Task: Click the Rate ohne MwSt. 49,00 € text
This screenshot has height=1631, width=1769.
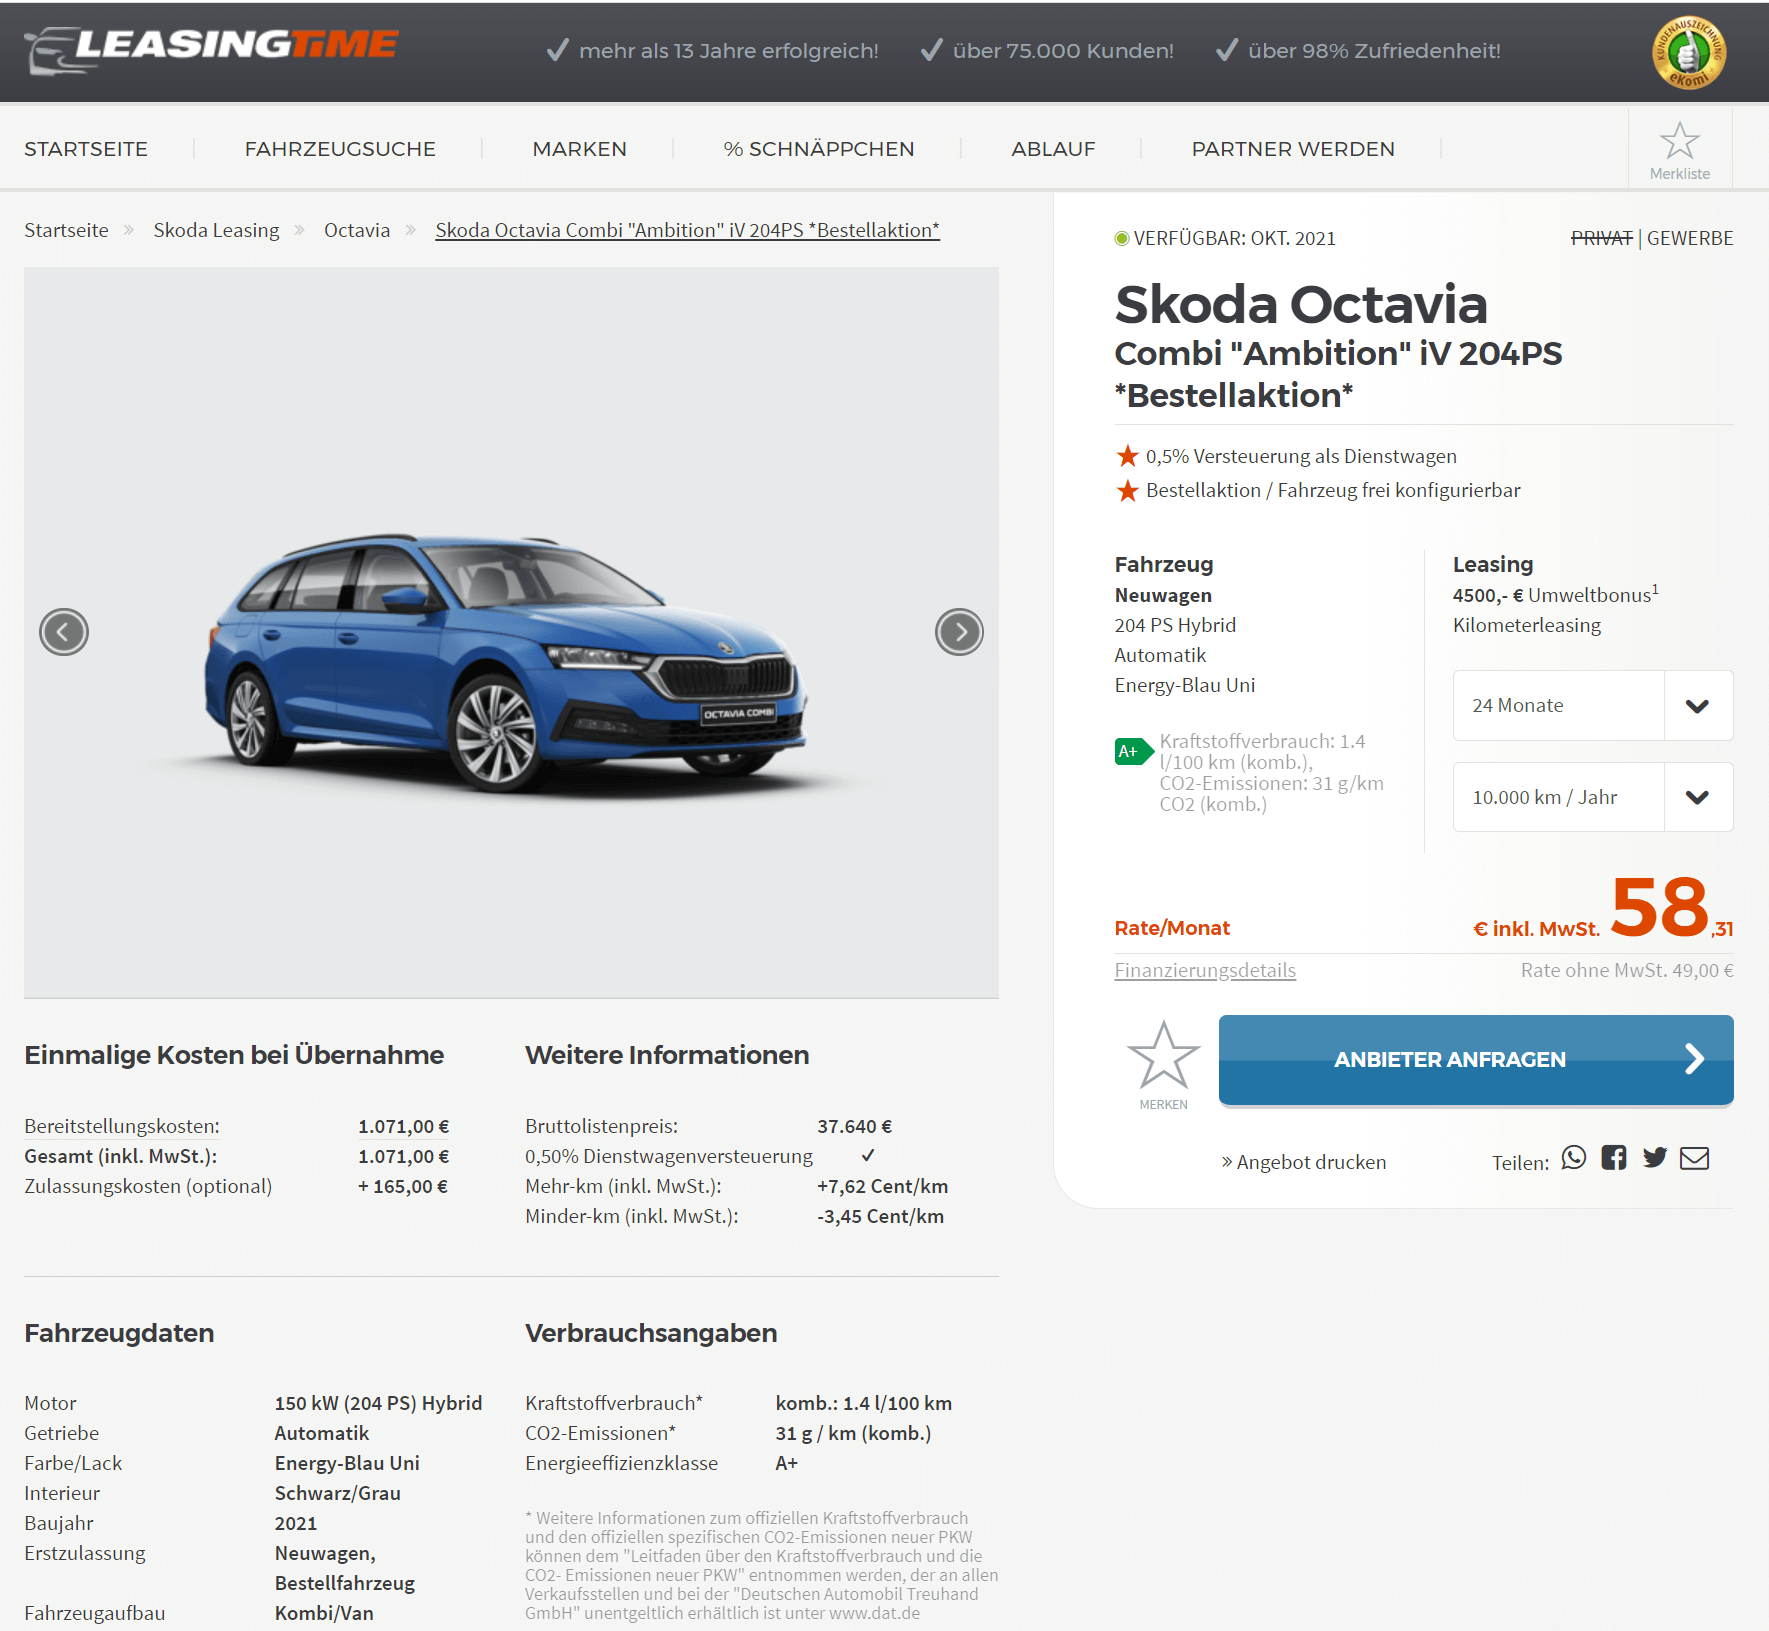Action: point(1627,970)
